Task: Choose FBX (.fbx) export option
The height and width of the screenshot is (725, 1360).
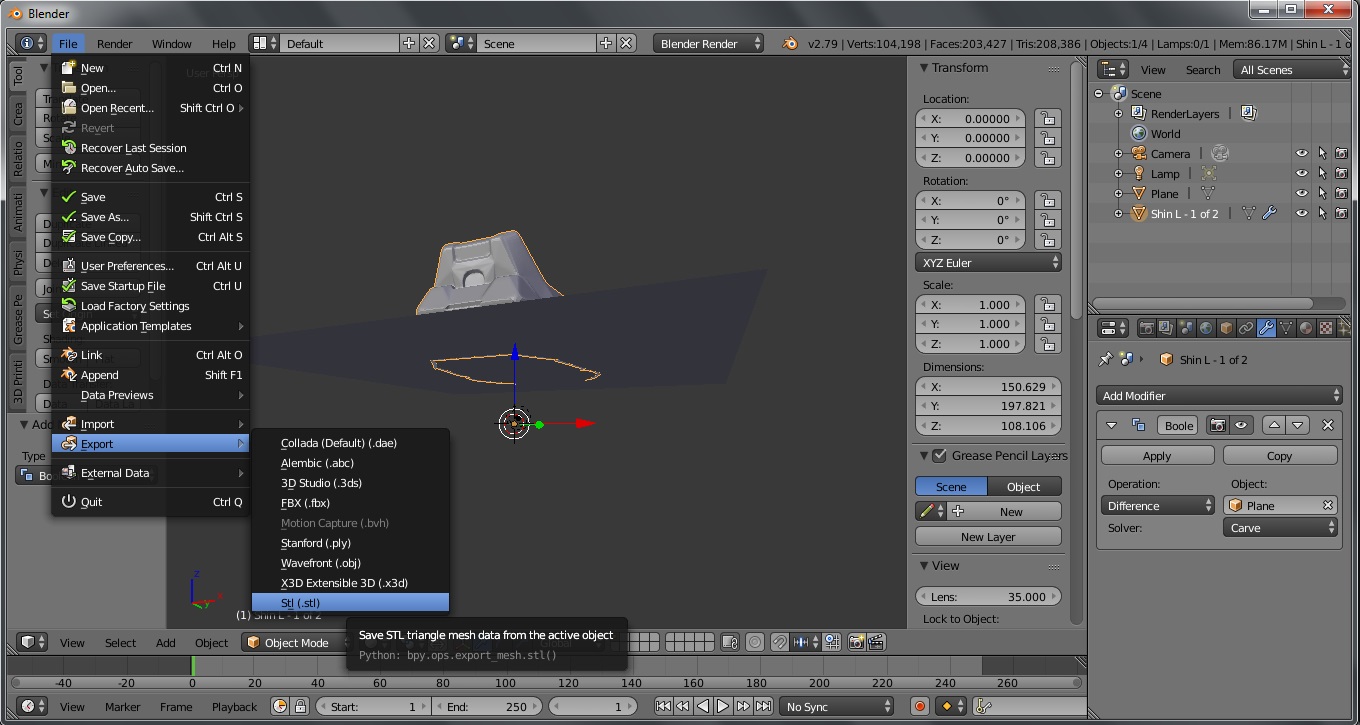Action: 350,502
